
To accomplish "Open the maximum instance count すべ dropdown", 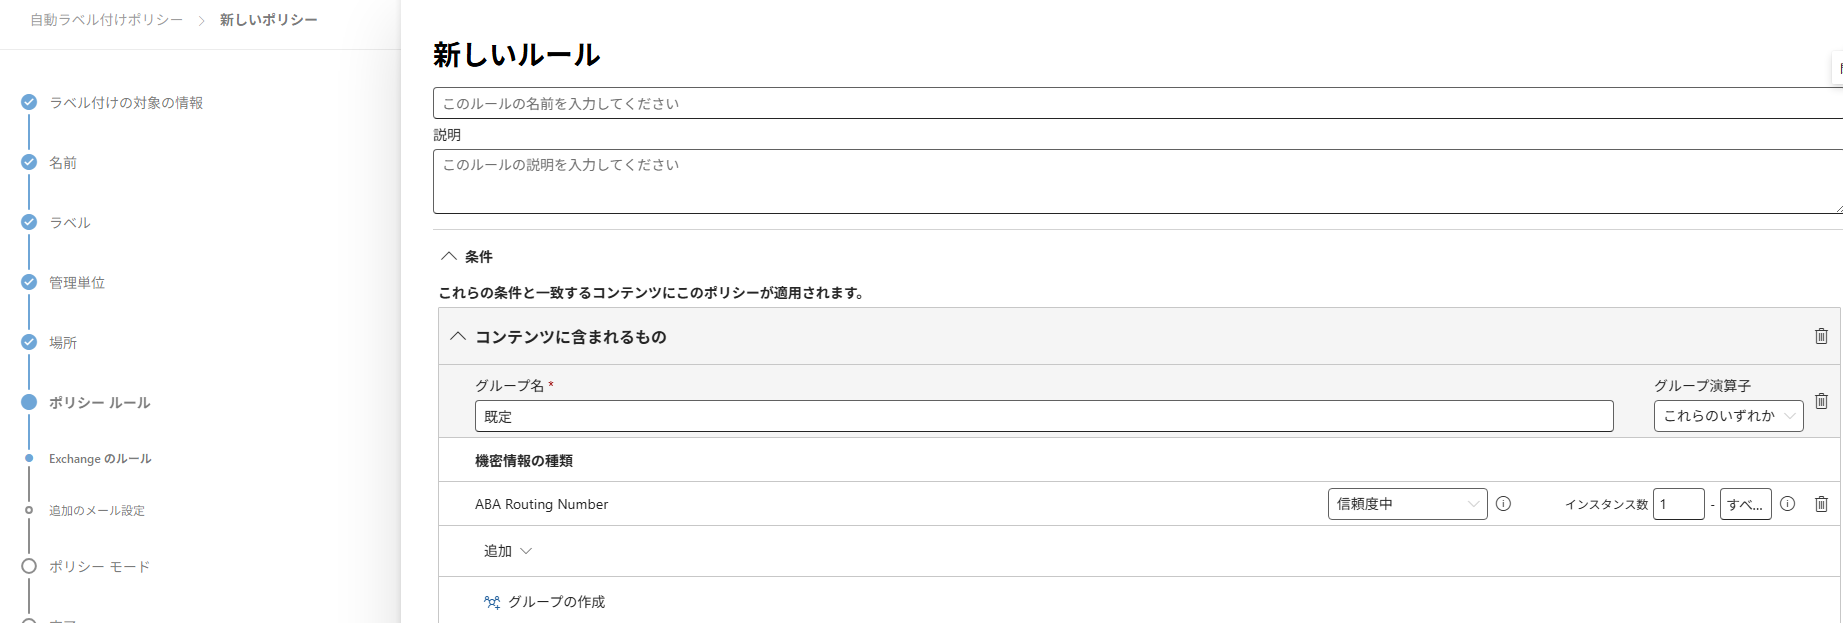I will (1745, 504).
